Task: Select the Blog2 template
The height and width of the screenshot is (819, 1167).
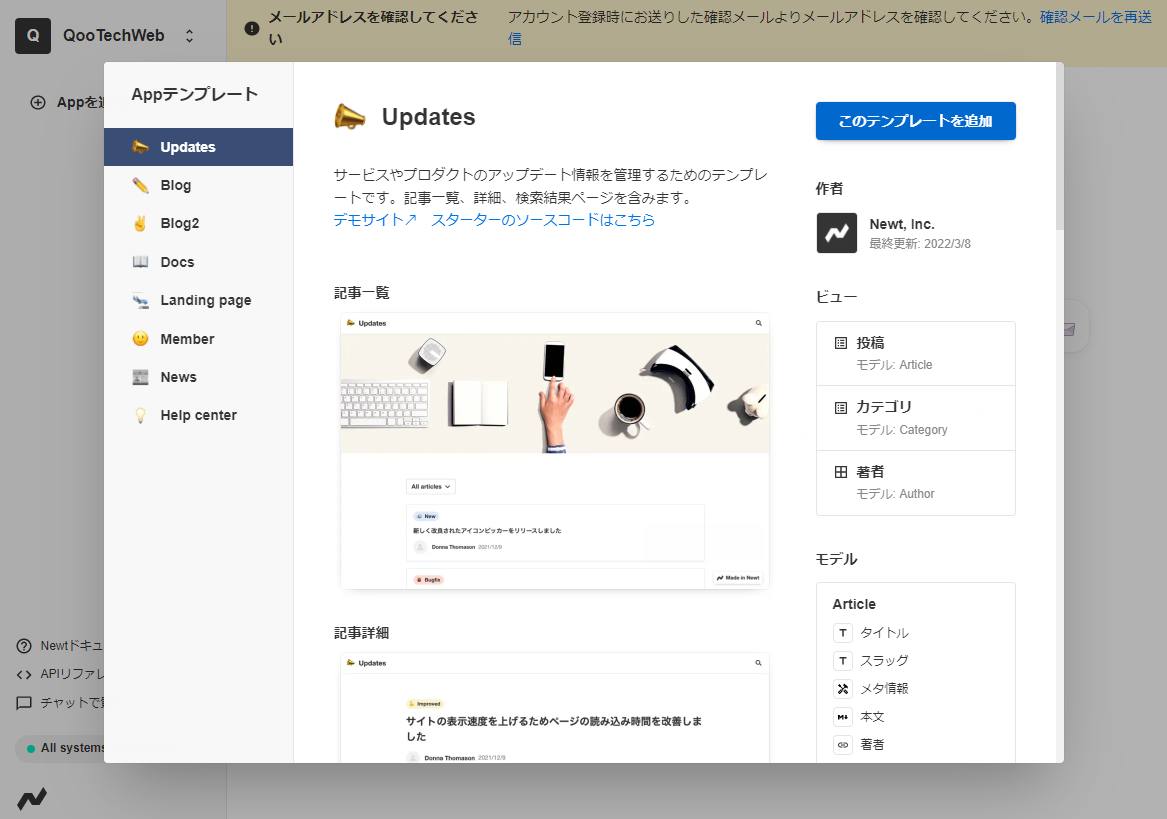Action: (198, 223)
